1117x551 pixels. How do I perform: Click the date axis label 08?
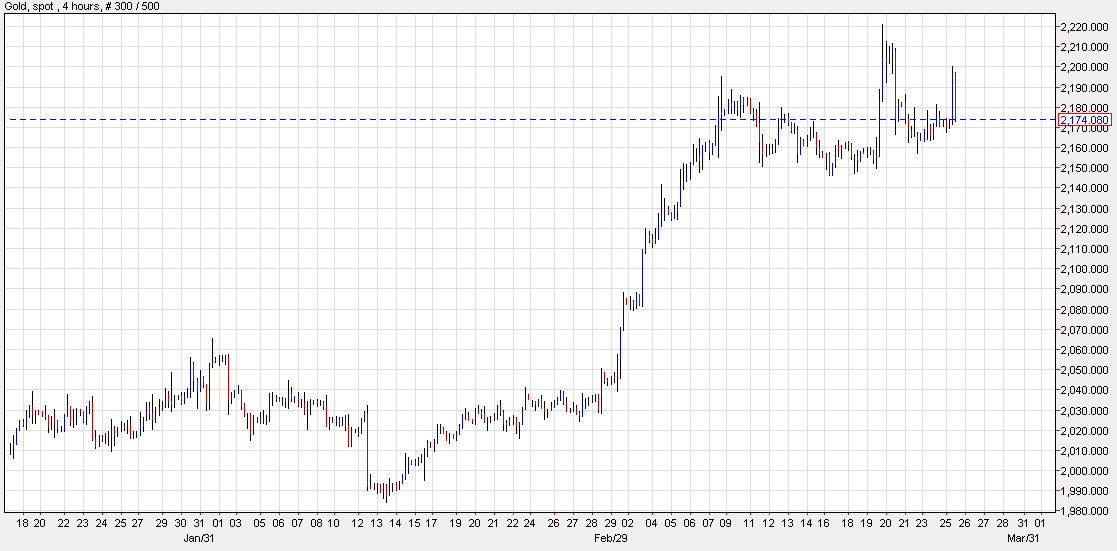coord(316,522)
